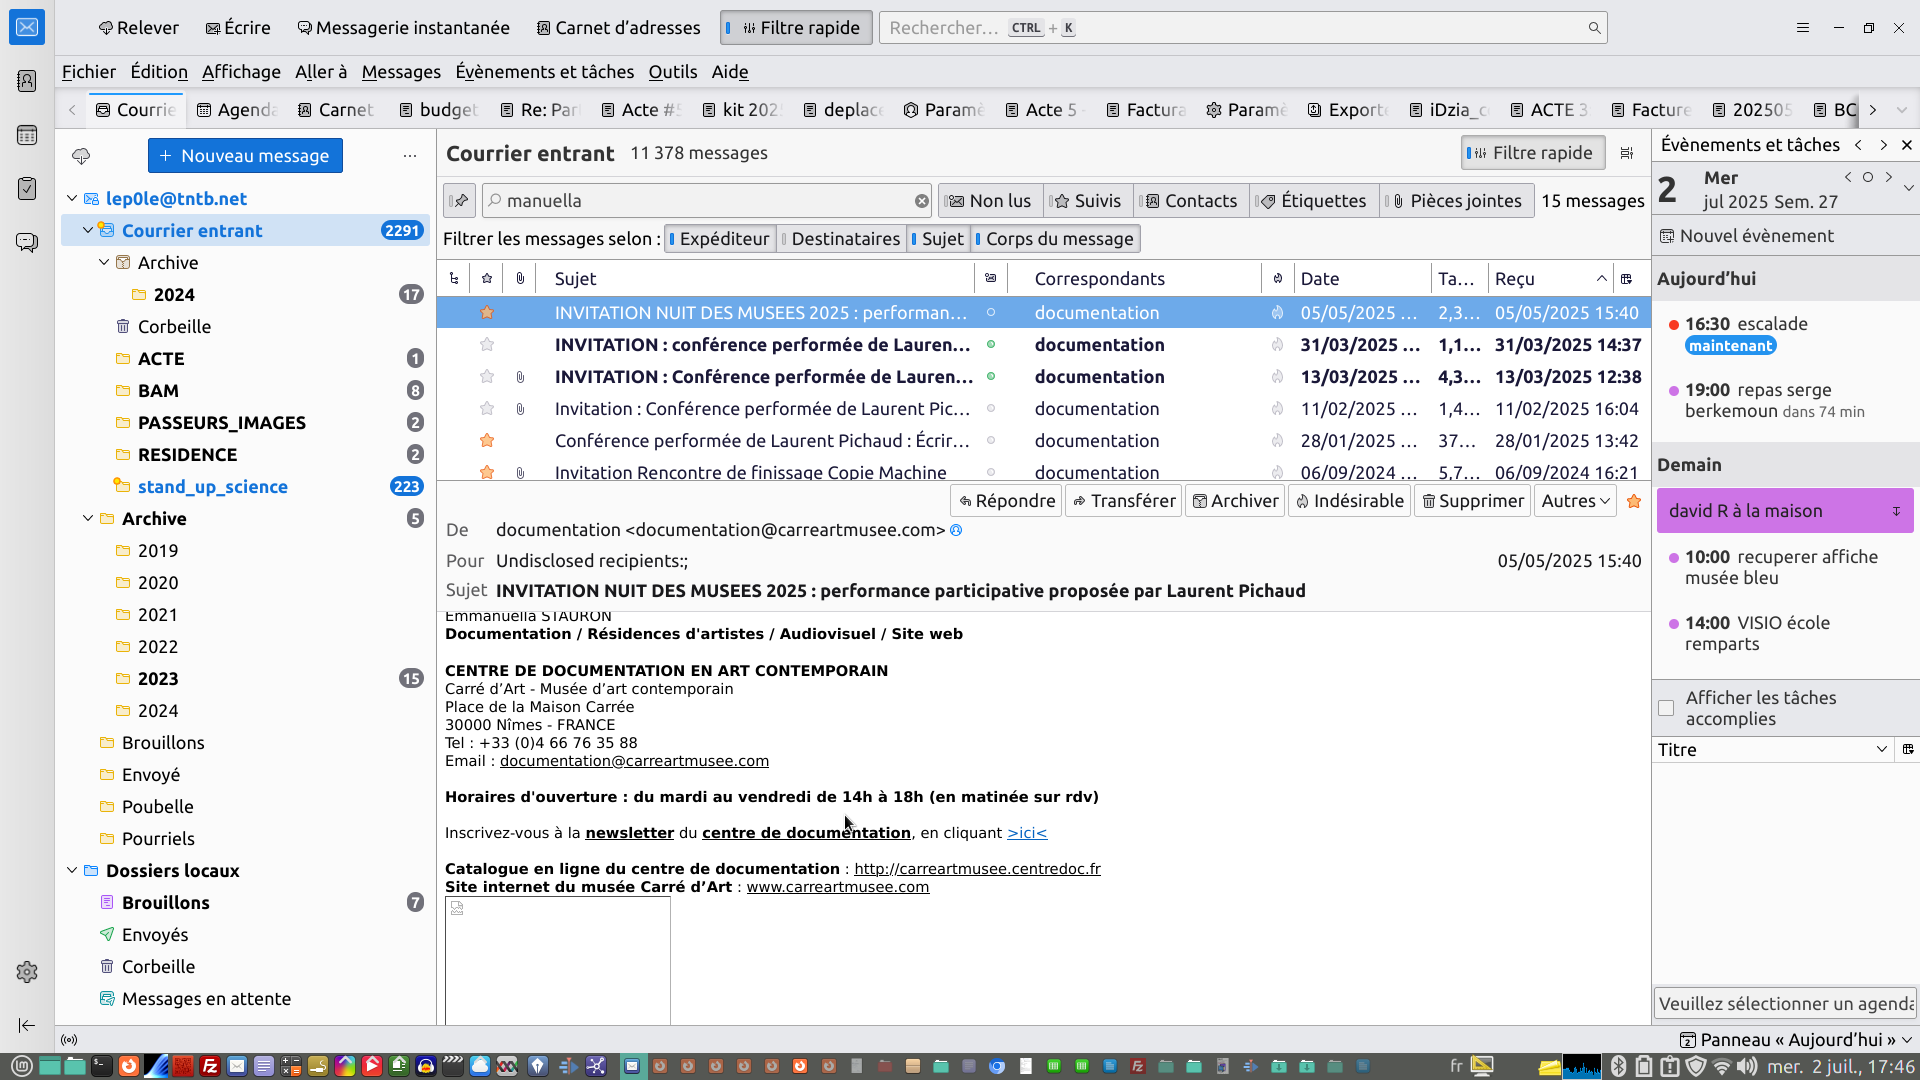Star the conférence performée message from 31/03/2025
1920x1080 pixels.
[487, 345]
